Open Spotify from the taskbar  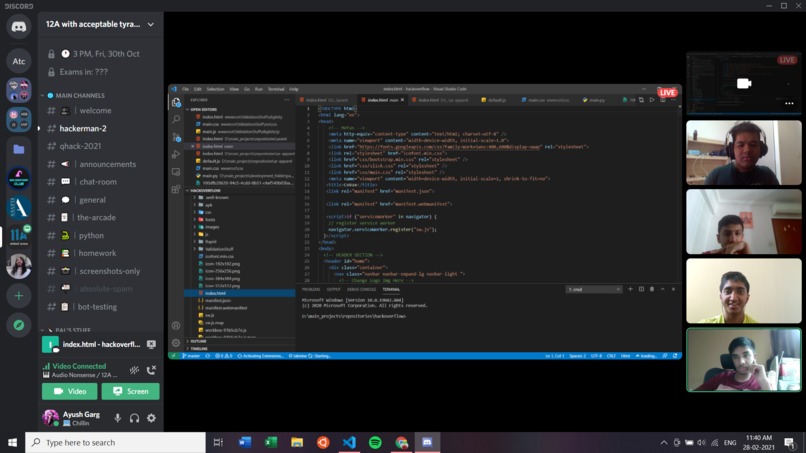(x=375, y=442)
